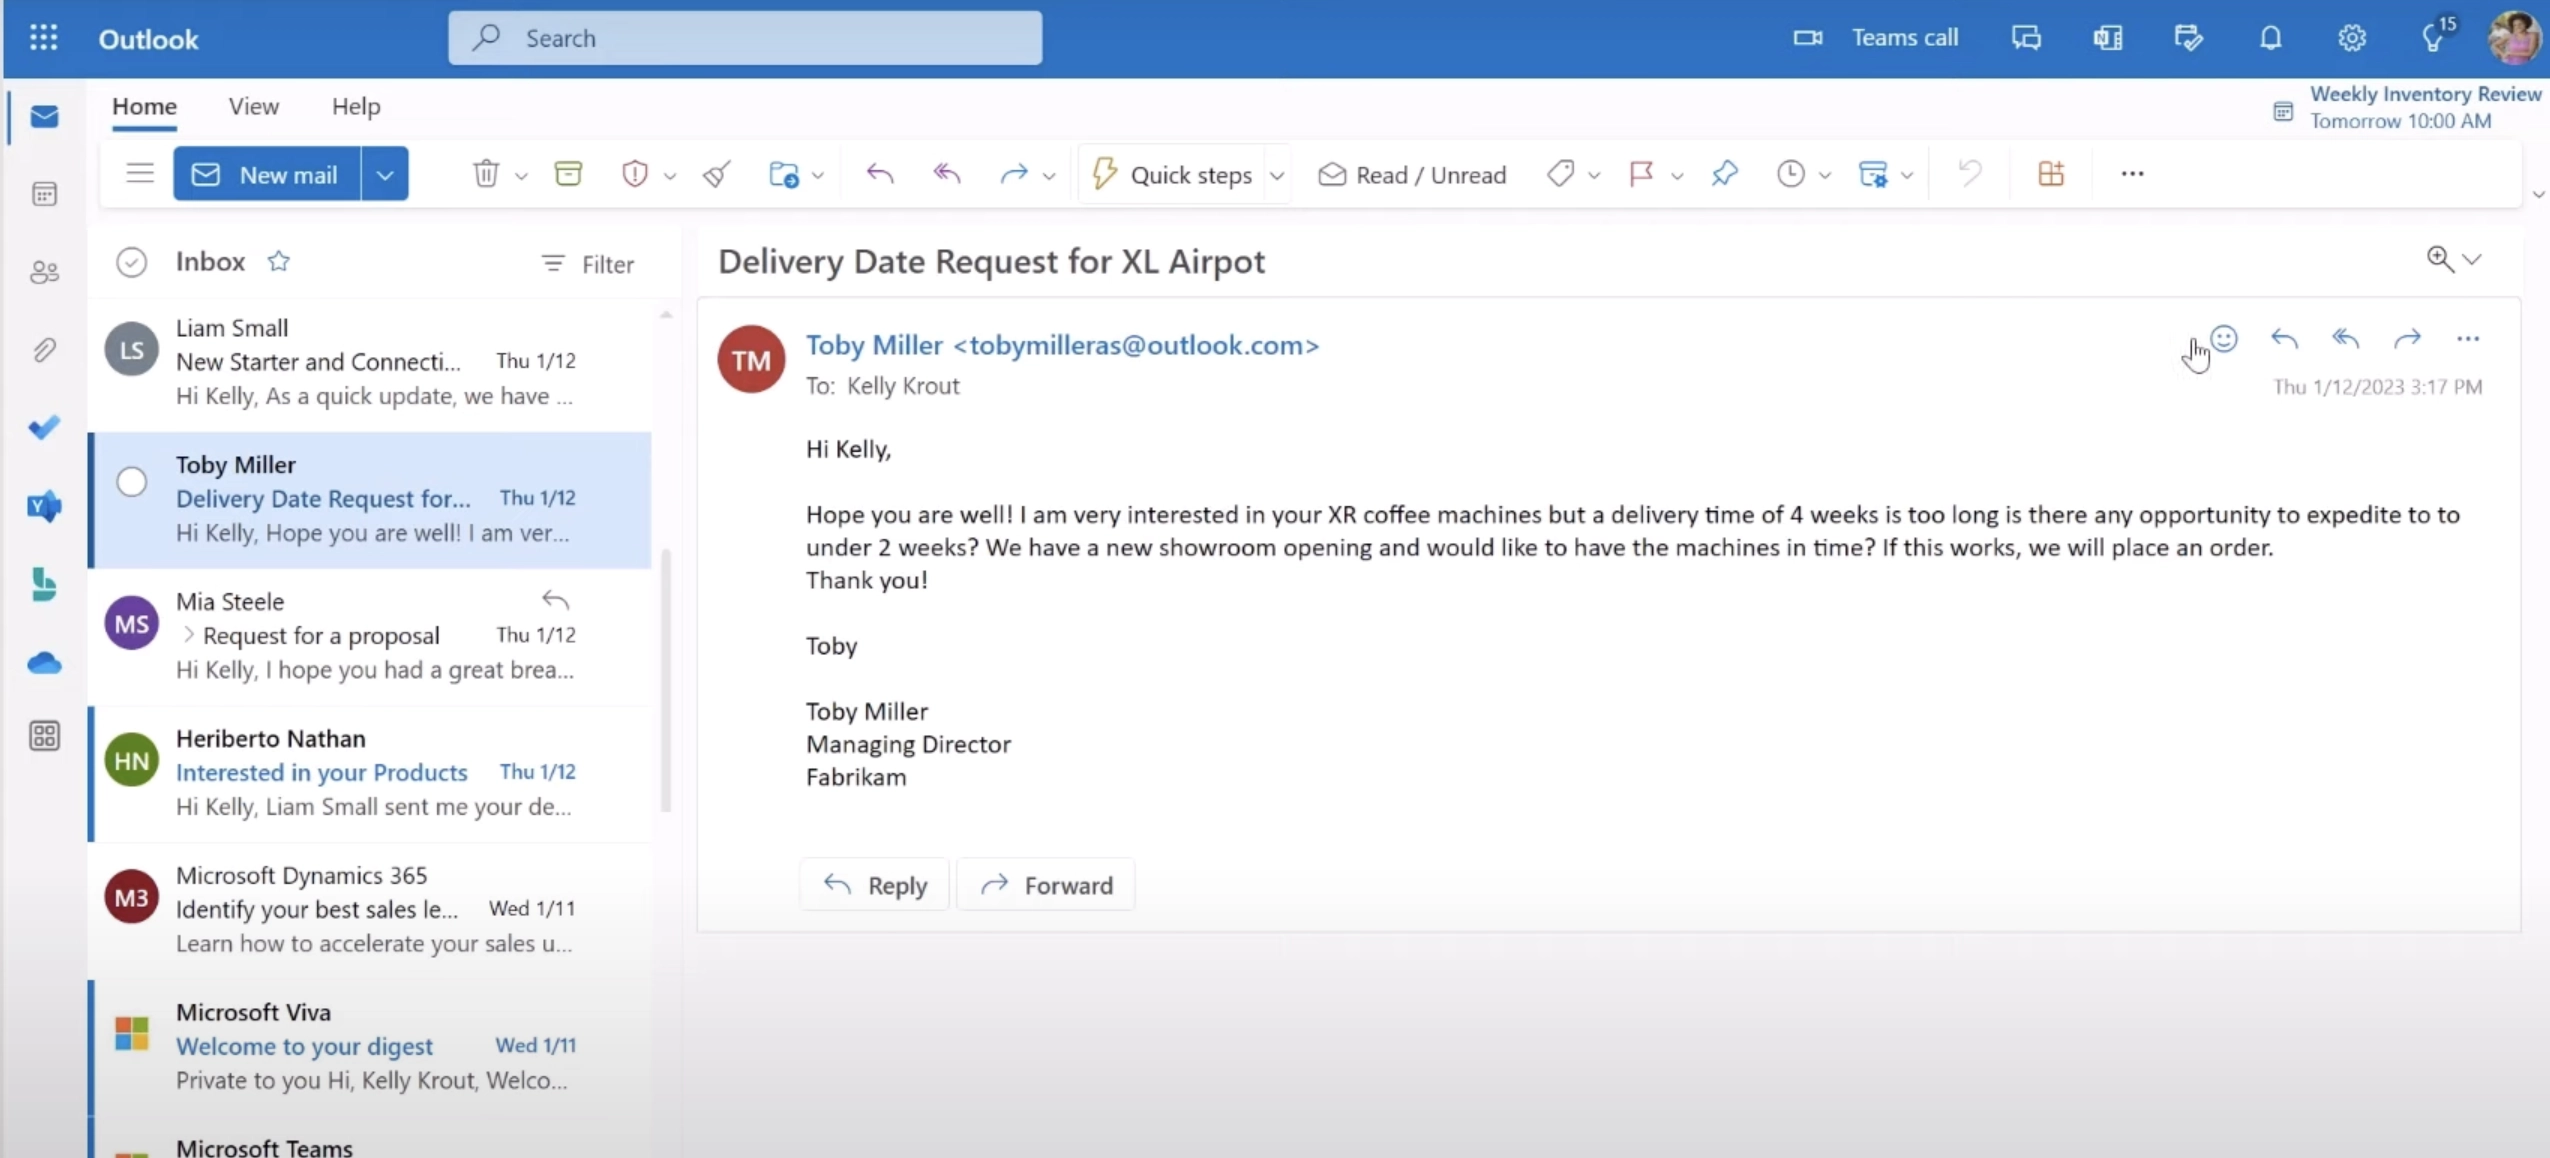Screen dimensions: 2550x1158
Task: Select the Toby Miller message checkbox
Action: click(131, 482)
